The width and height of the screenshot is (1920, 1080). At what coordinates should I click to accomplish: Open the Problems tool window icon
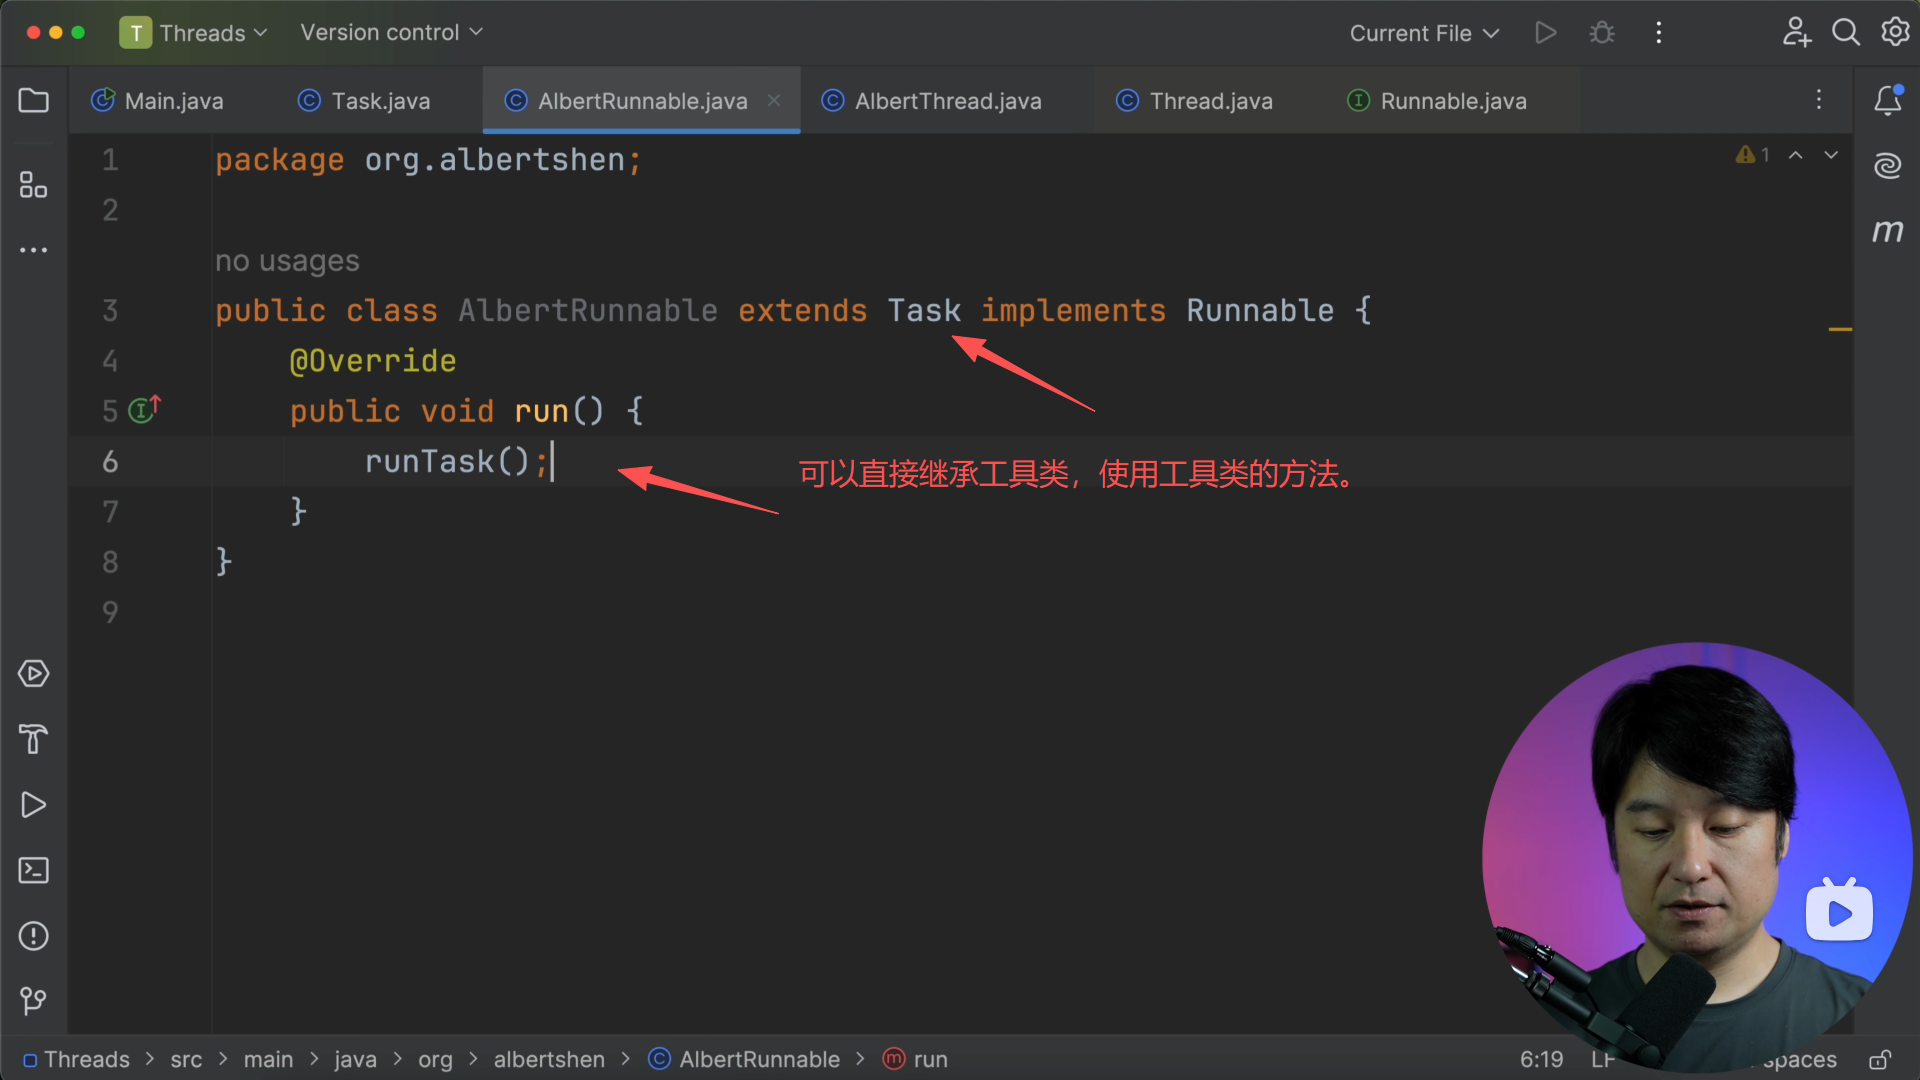click(x=34, y=936)
